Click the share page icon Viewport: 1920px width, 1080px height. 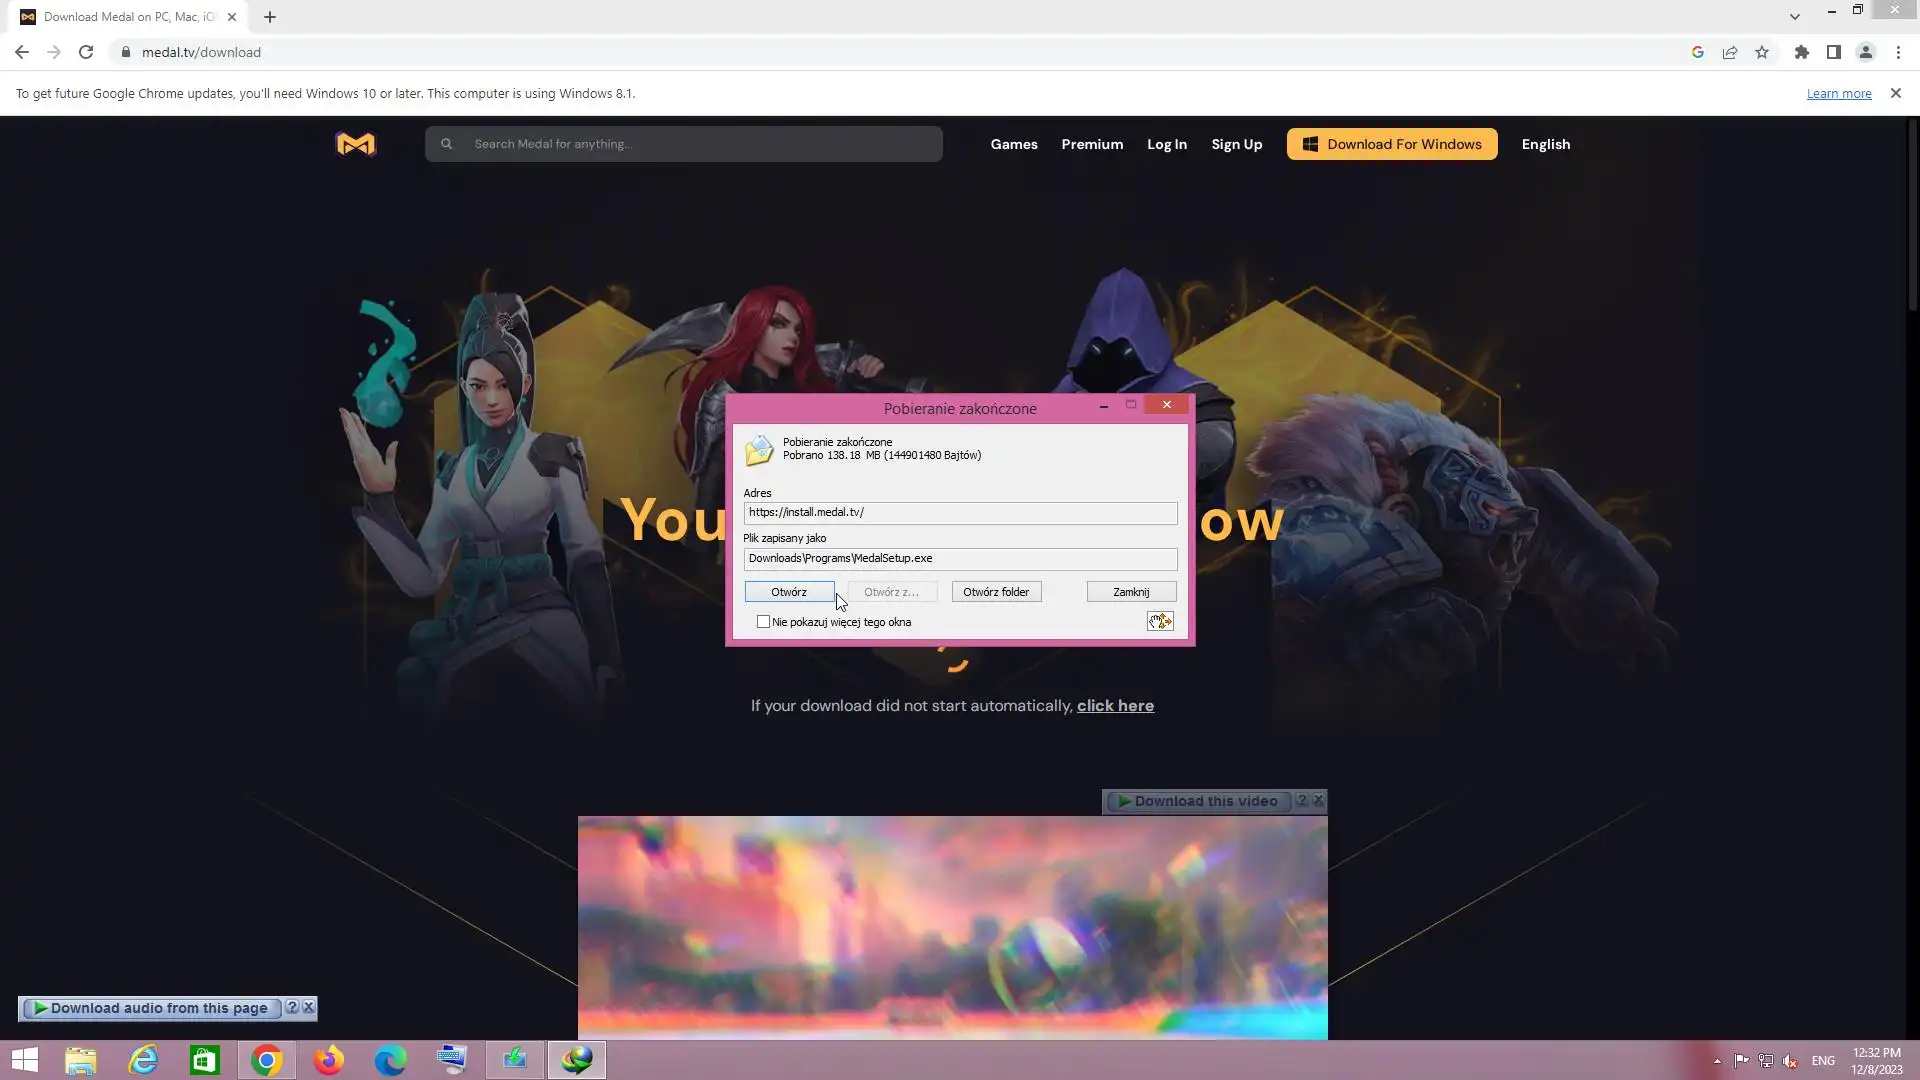pyautogui.click(x=1729, y=52)
